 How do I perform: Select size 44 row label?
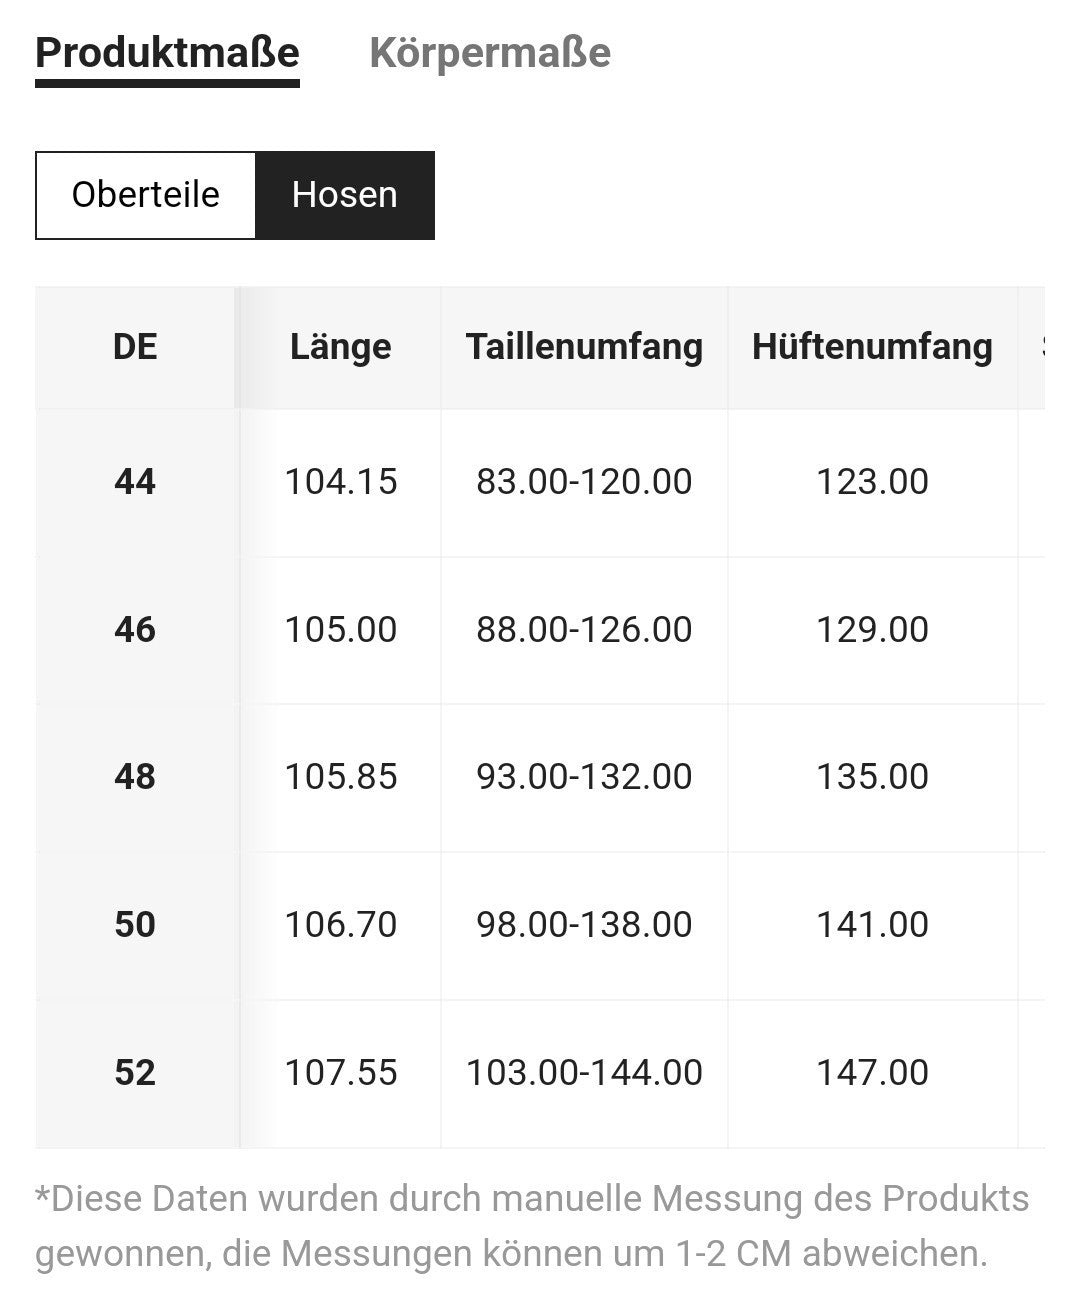click(x=135, y=482)
